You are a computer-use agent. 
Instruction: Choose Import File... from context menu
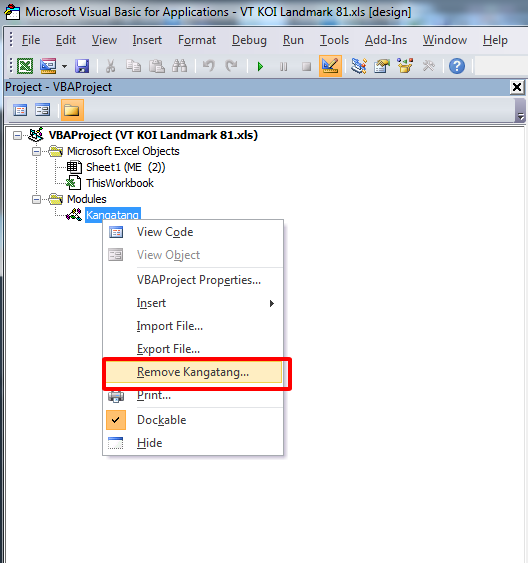(x=193, y=326)
